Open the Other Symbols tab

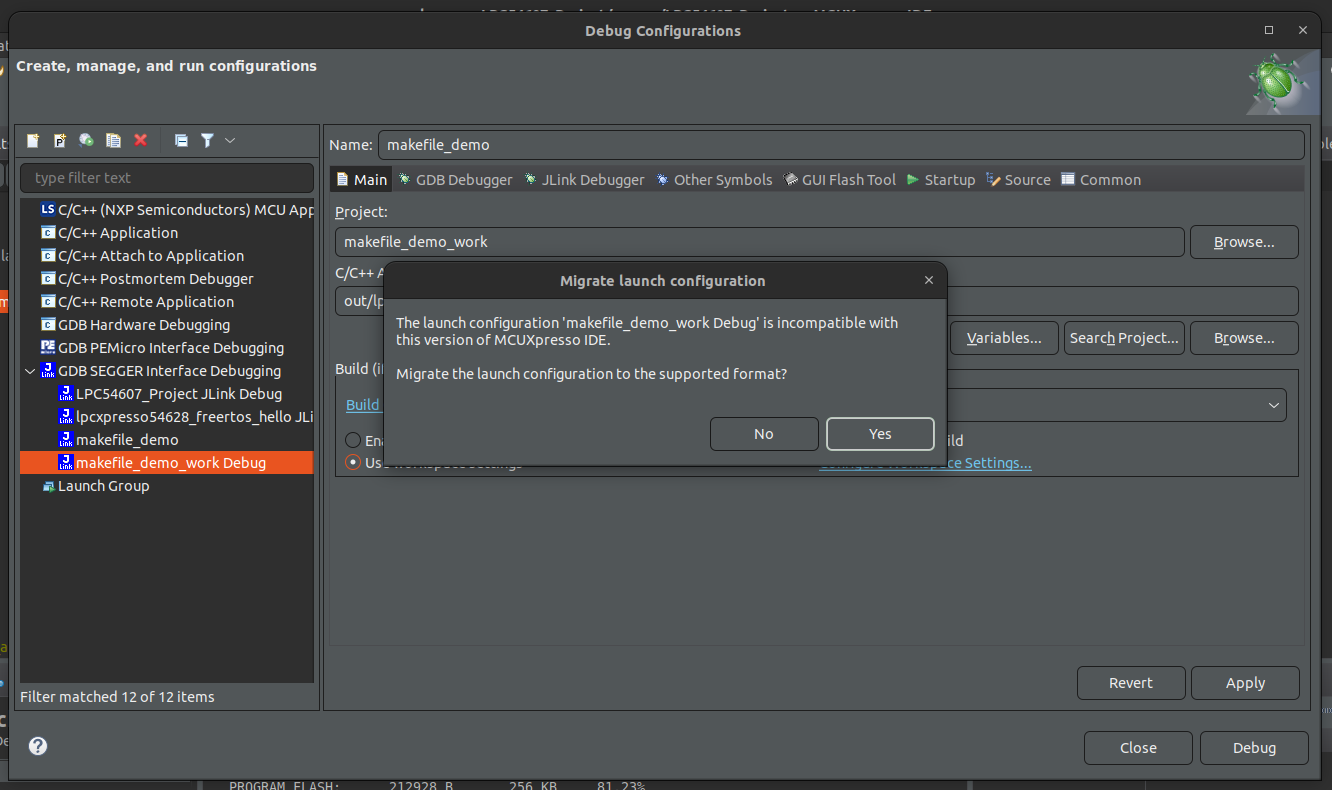(x=714, y=180)
